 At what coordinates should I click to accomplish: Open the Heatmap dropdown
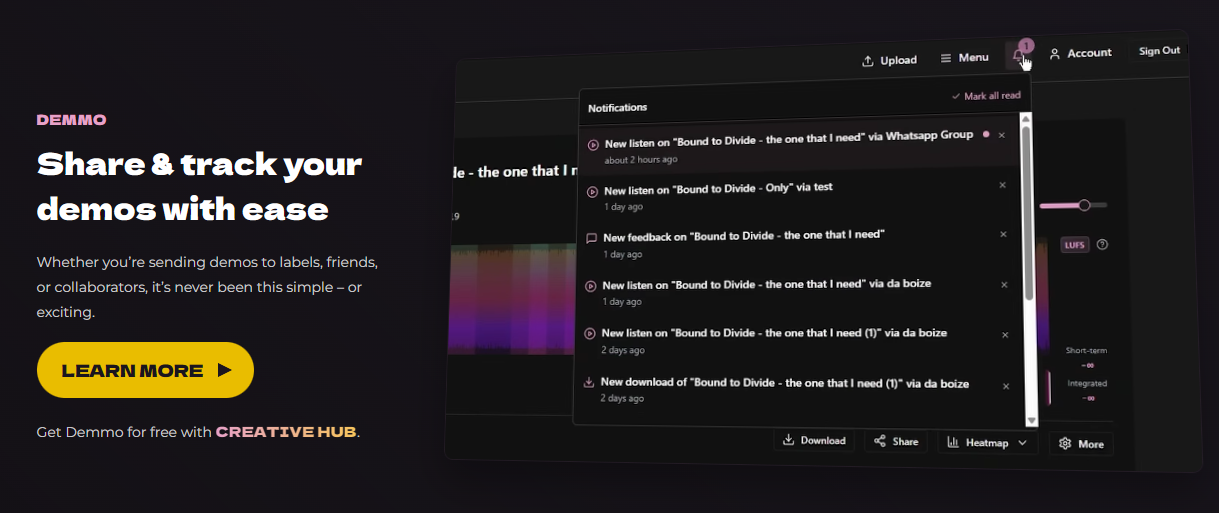tap(988, 443)
